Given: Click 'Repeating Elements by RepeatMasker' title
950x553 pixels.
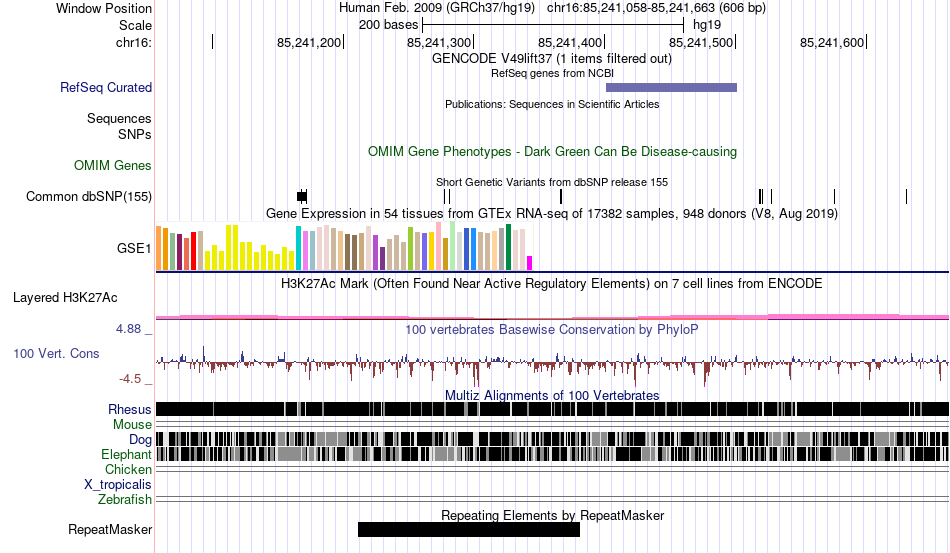Looking at the screenshot, I should [552, 515].
